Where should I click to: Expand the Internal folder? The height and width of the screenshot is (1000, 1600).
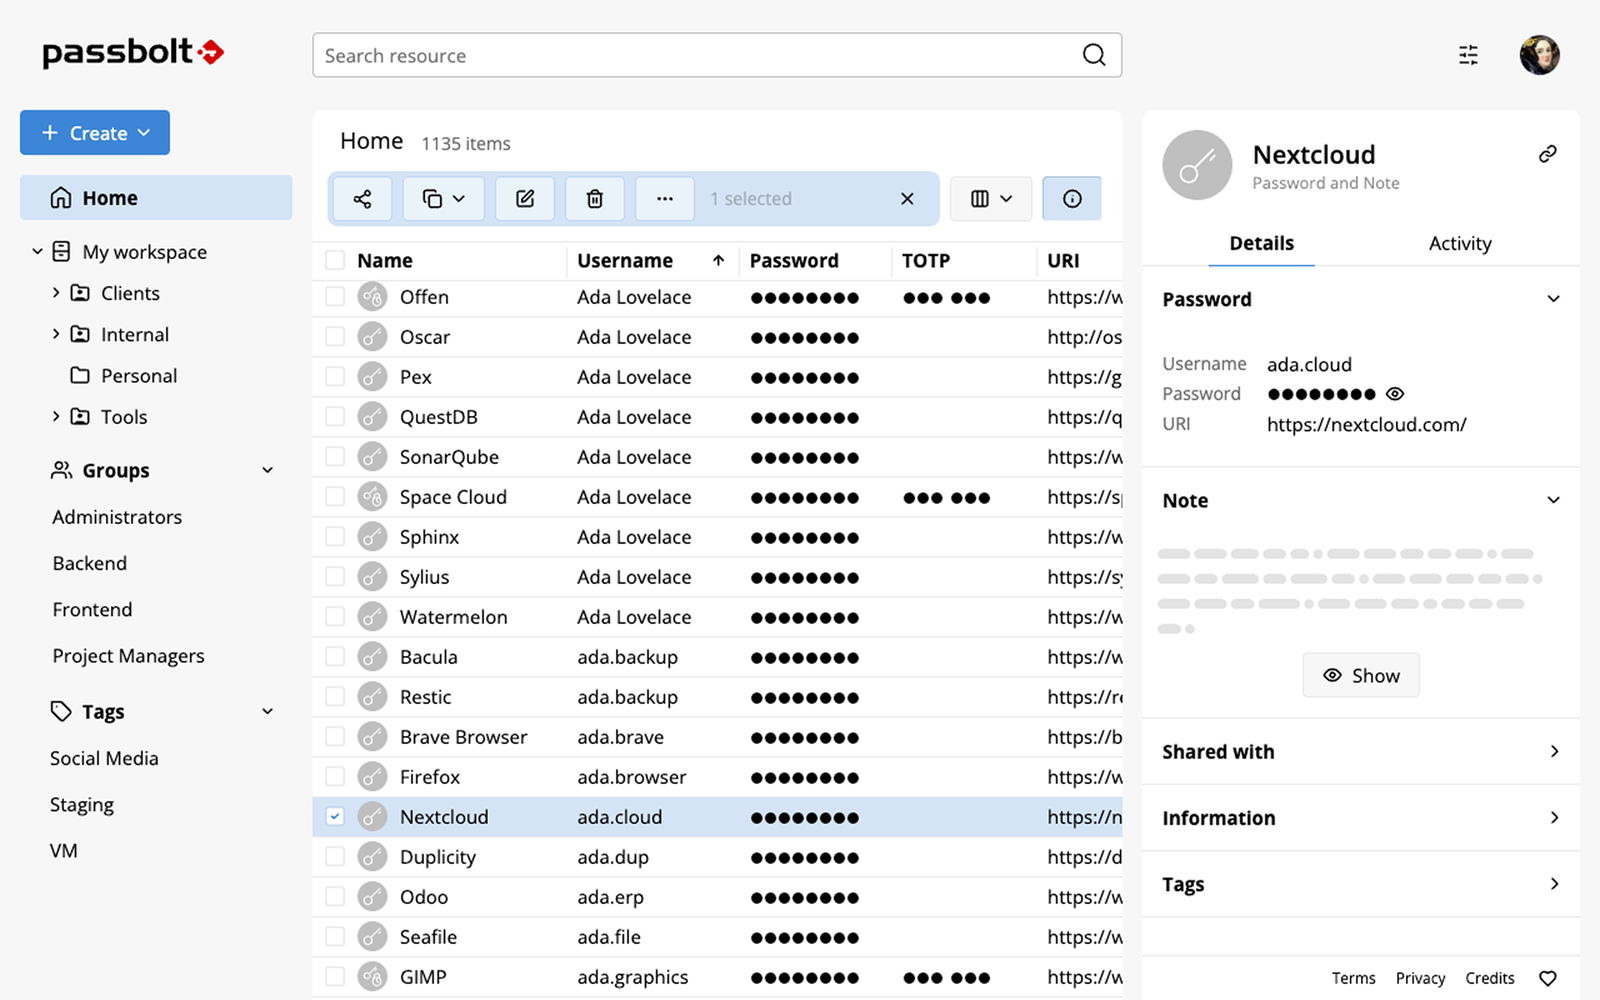[x=56, y=334]
